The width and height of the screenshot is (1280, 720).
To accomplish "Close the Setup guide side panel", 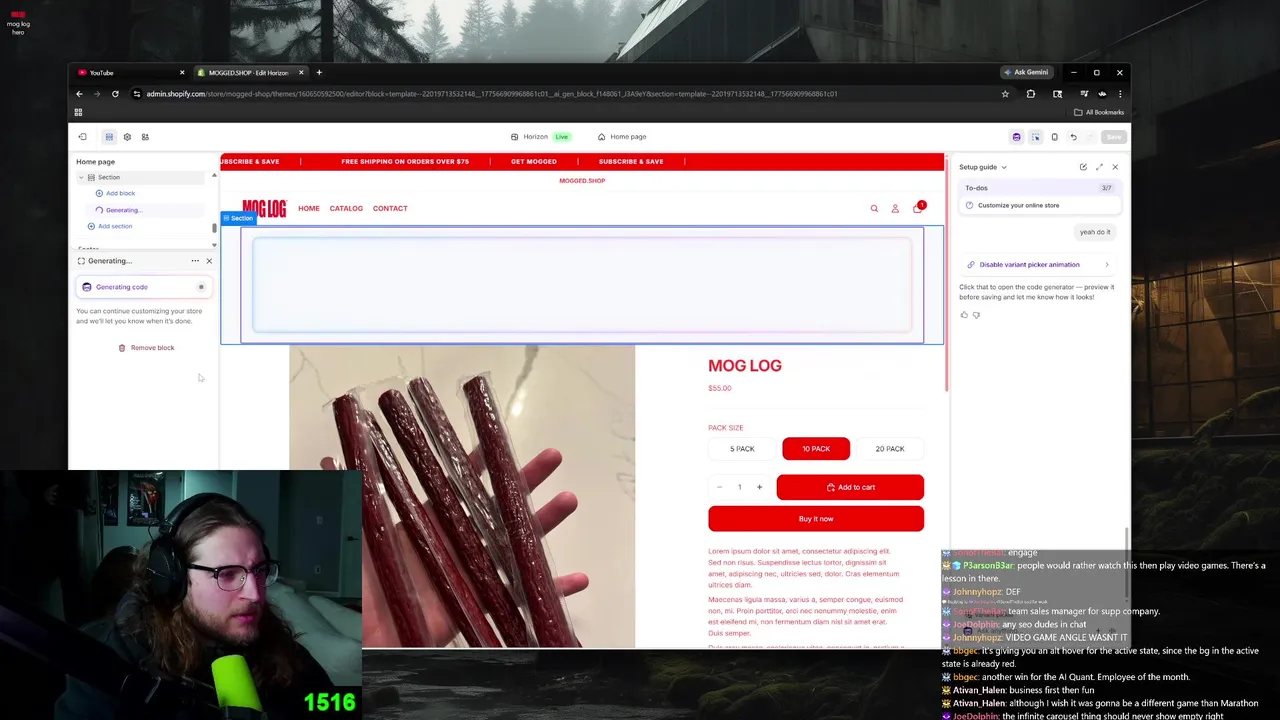I will point(1115,167).
